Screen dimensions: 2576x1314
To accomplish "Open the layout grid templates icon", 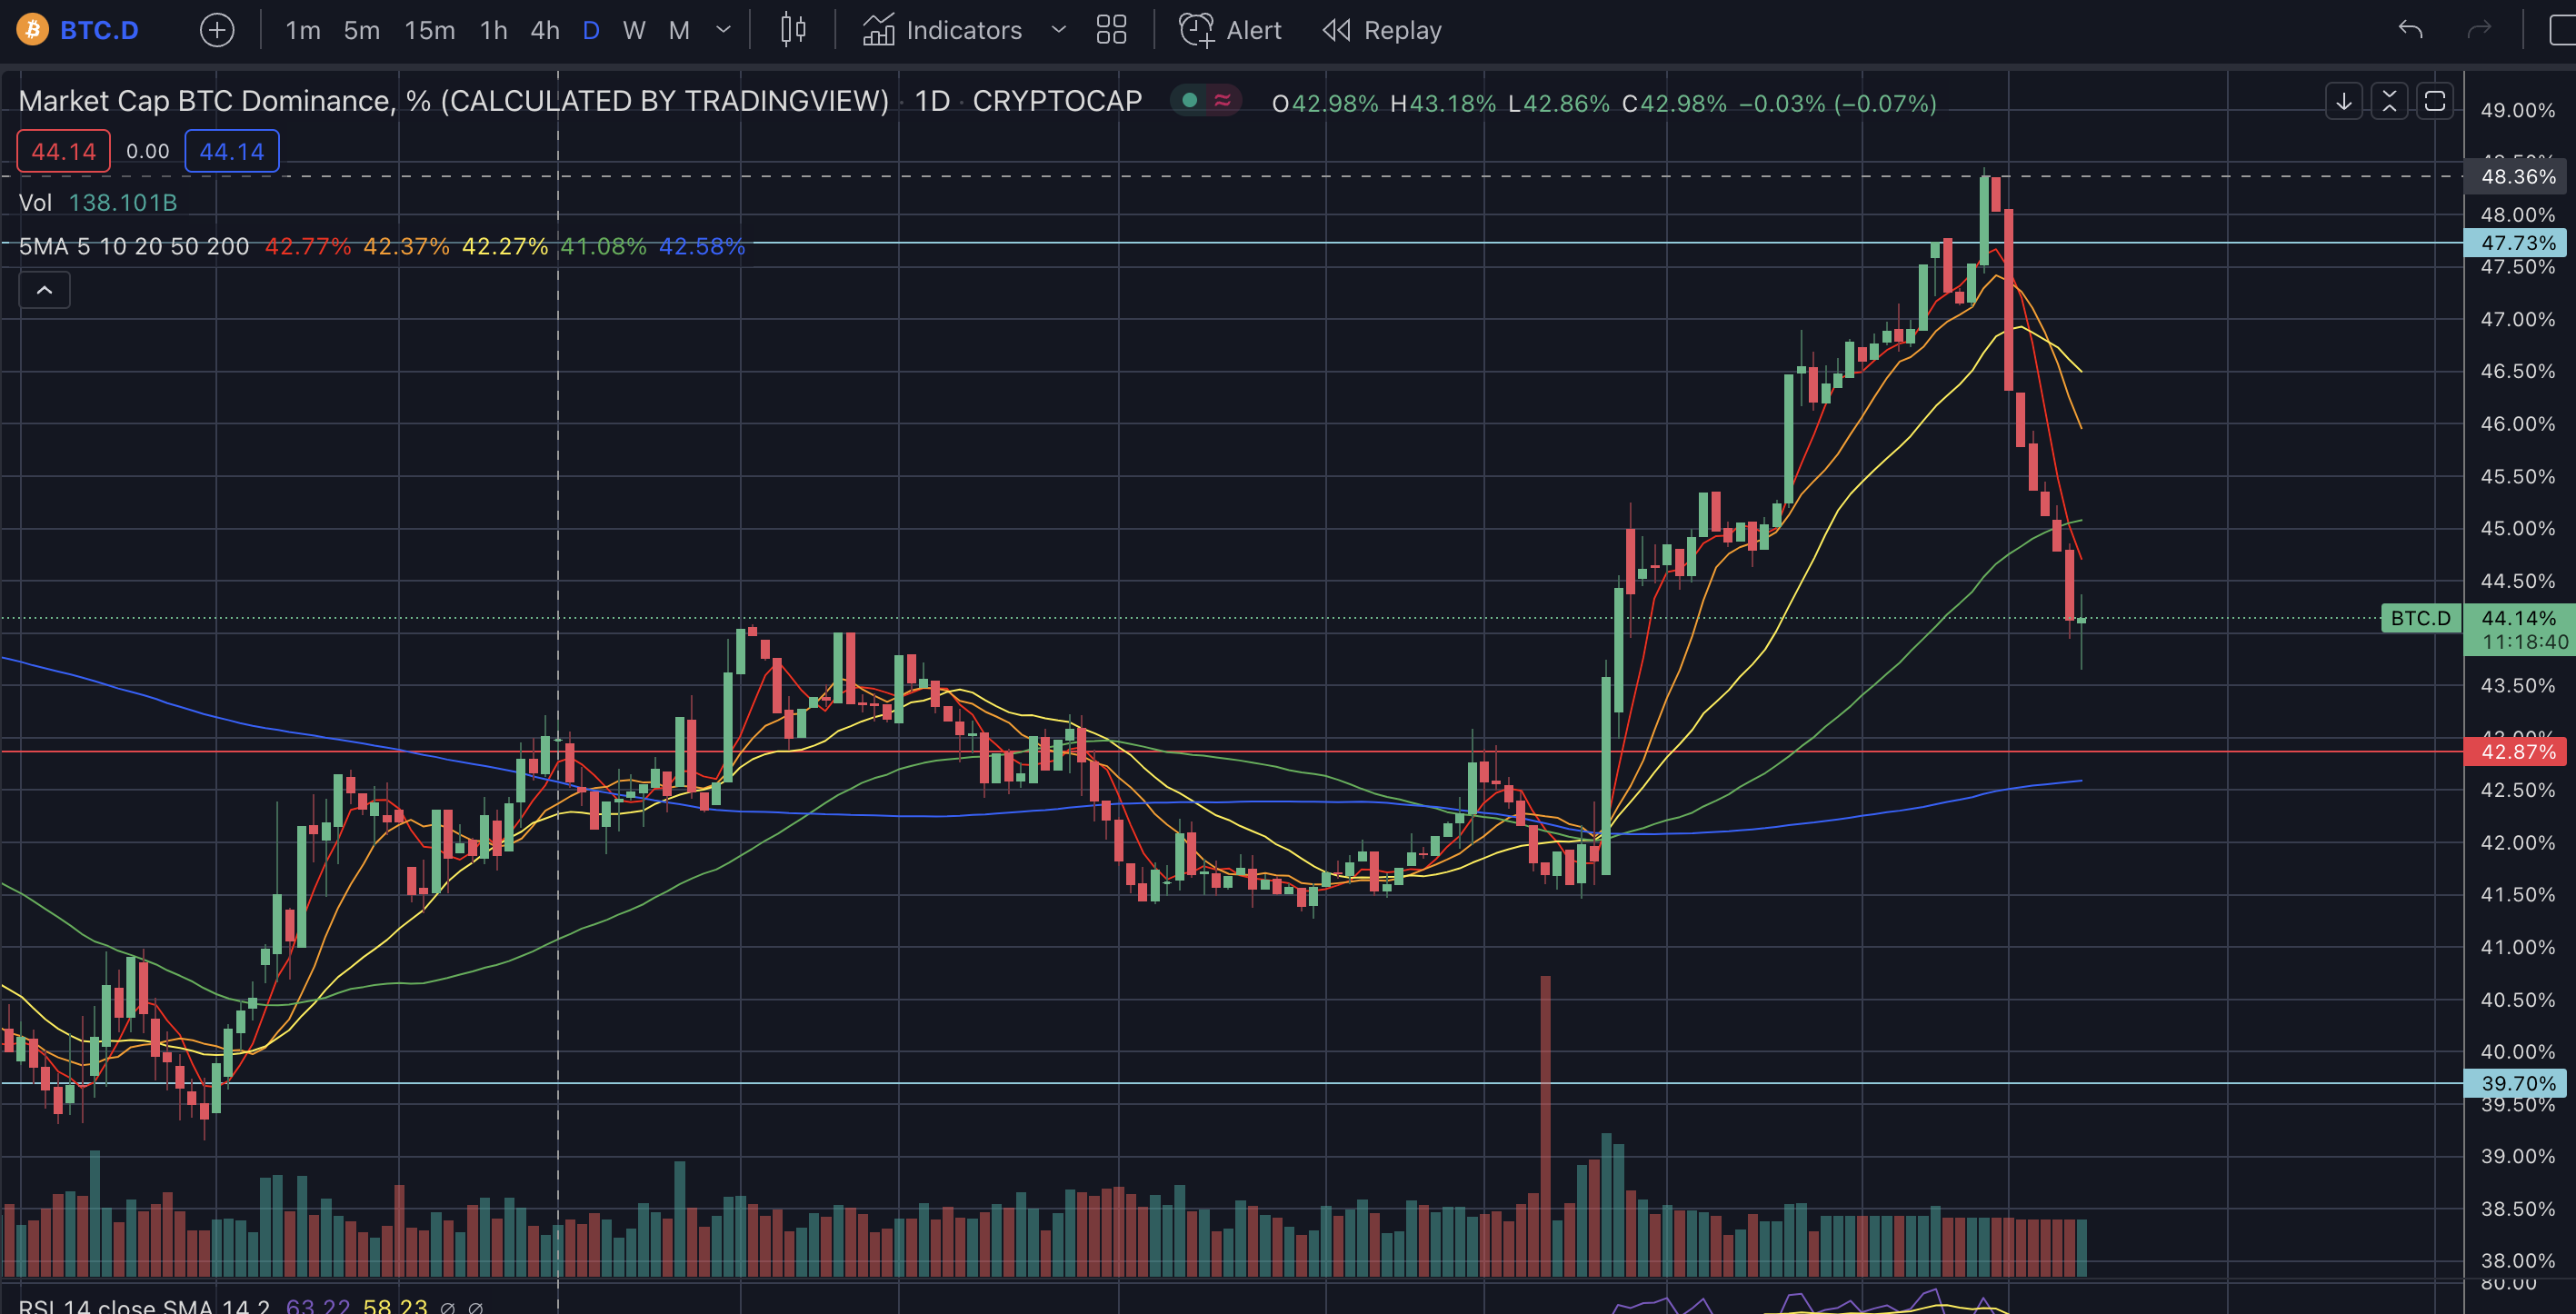I will pos(1111,30).
